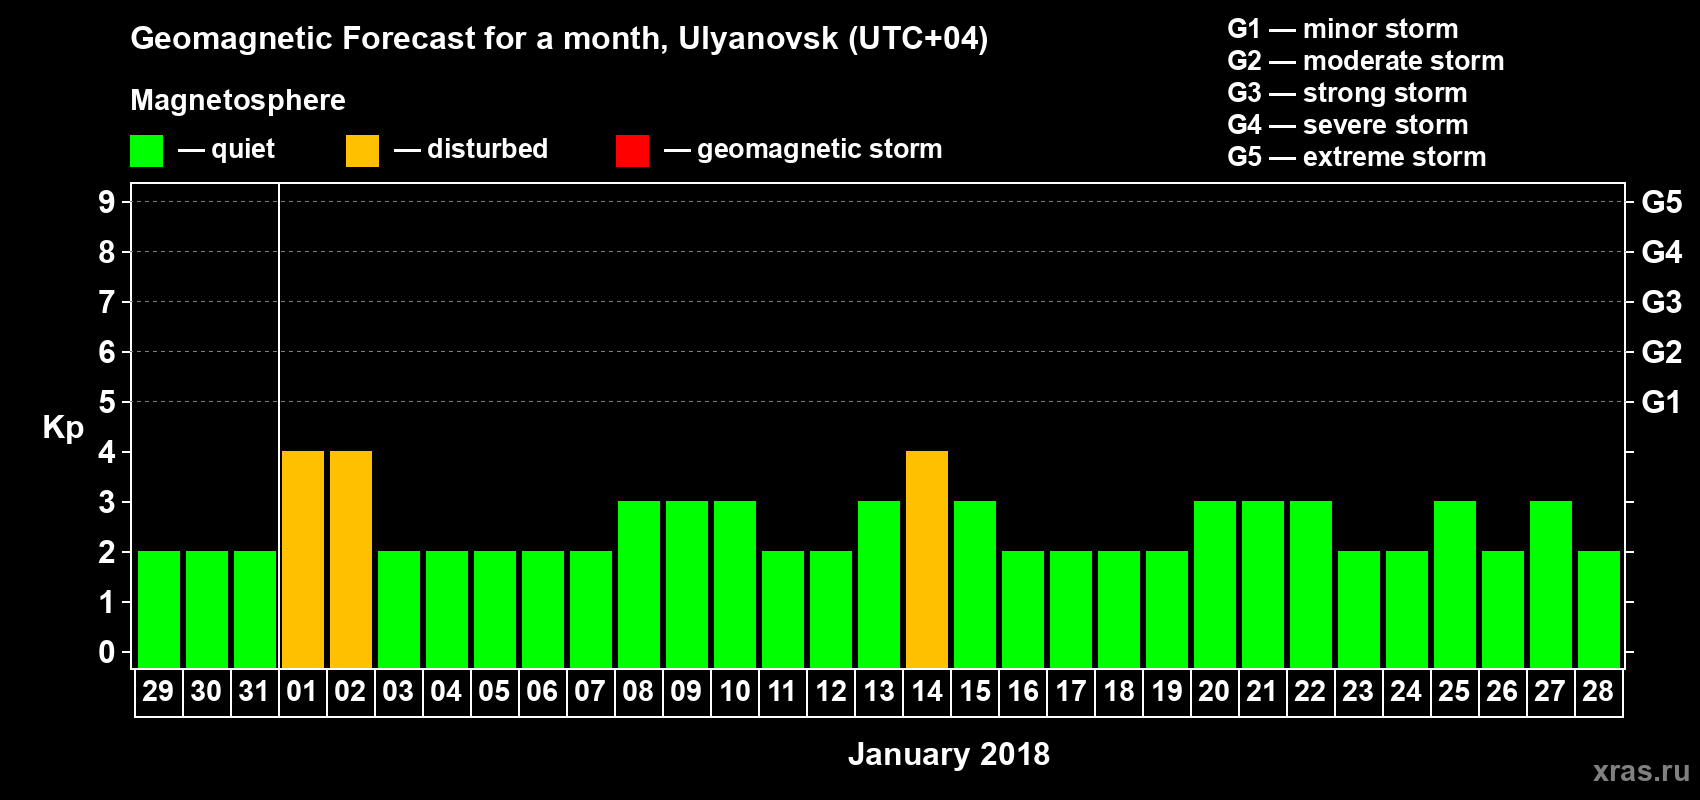This screenshot has width=1700, height=800.
Task: Select the orange bar for January 02
Action: click(351, 559)
